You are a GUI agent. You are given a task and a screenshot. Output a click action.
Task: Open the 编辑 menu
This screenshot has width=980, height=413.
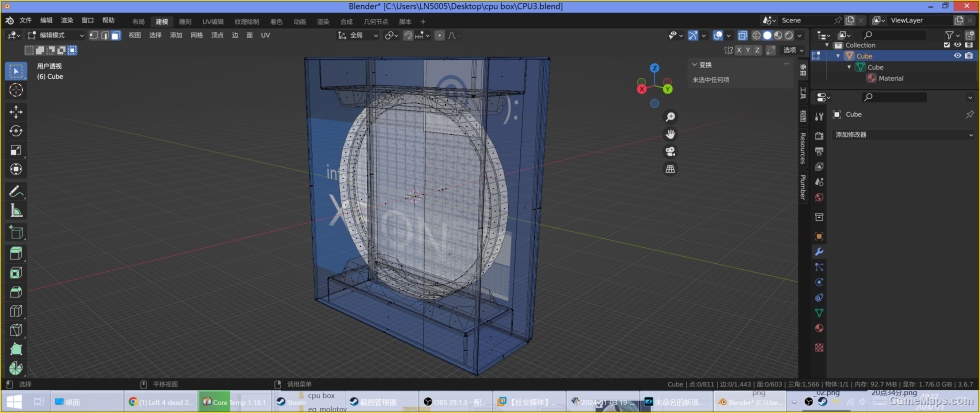point(46,21)
